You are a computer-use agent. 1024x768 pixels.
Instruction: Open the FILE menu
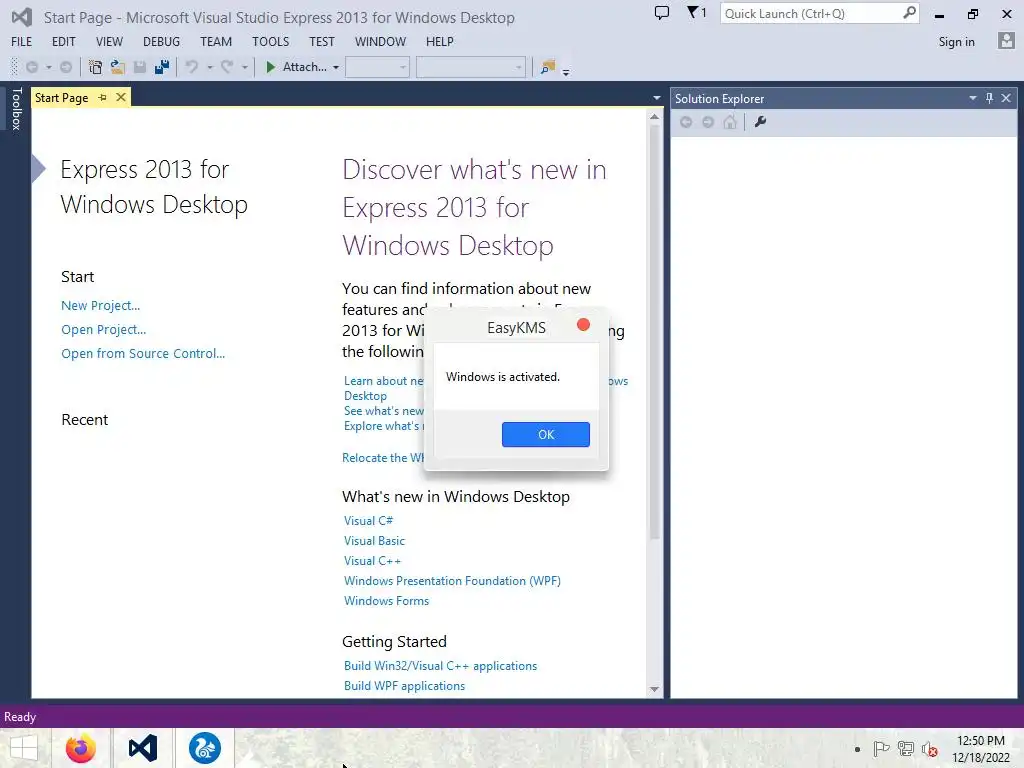pyautogui.click(x=22, y=41)
